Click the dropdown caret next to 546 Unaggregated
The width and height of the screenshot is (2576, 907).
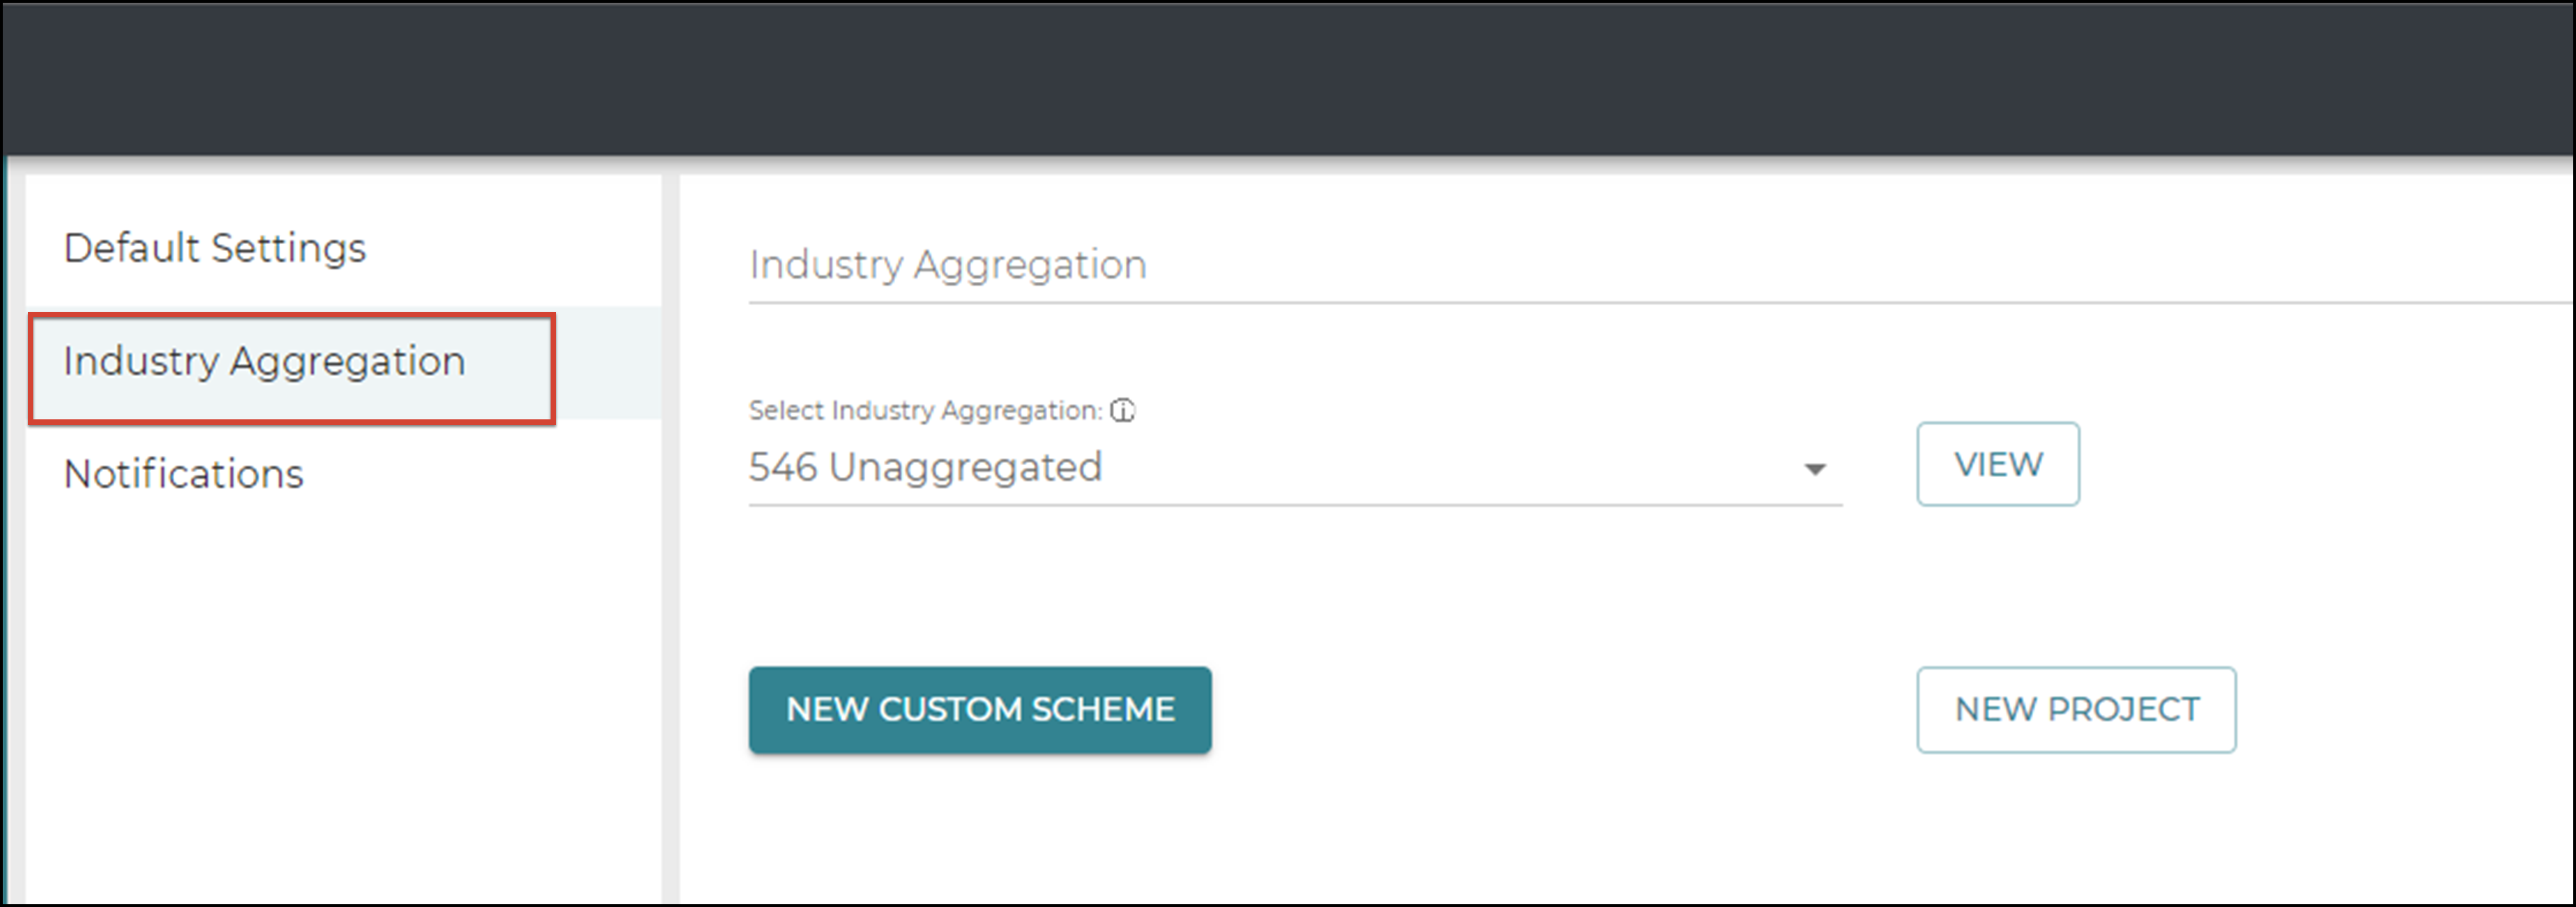click(1814, 467)
